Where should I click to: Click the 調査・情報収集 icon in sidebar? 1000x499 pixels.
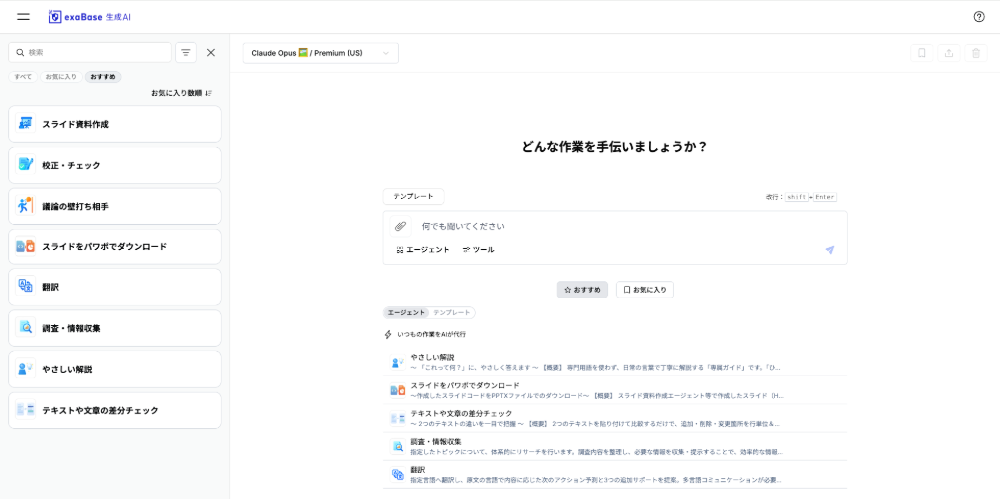pyautogui.click(x=26, y=328)
